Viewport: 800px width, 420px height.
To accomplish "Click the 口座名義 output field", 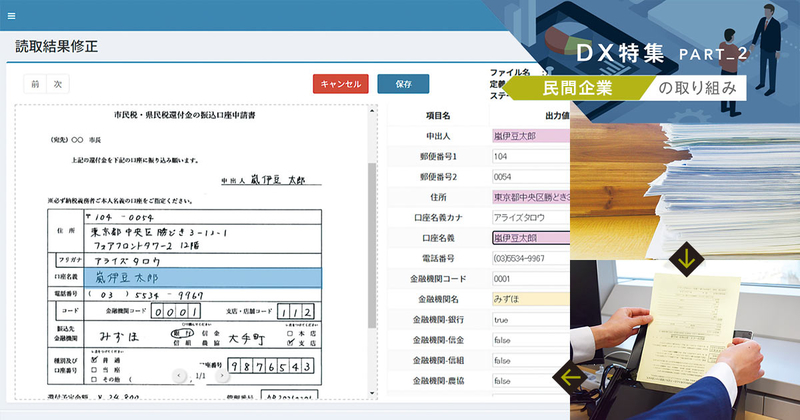I will tap(531, 238).
